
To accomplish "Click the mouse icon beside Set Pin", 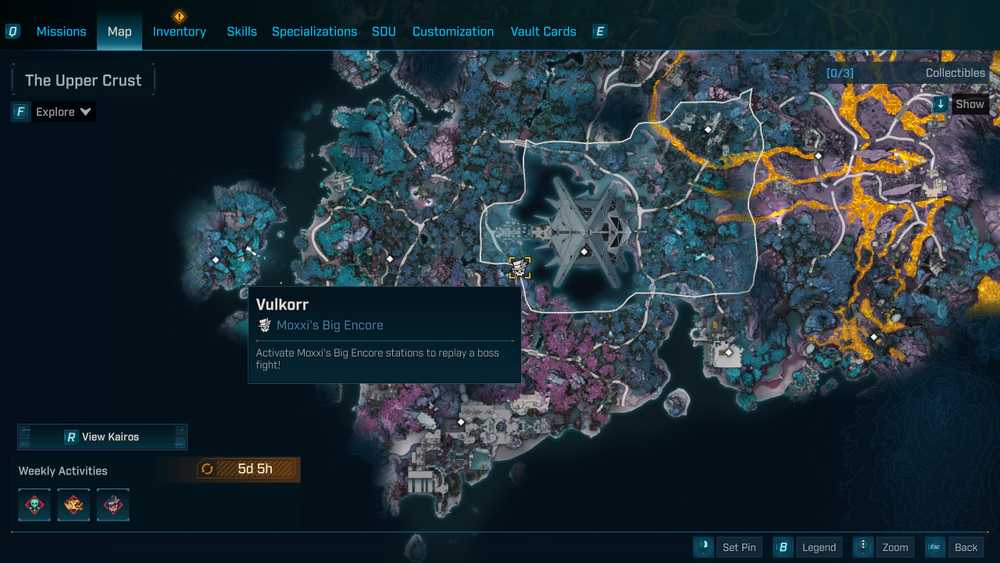I will pyautogui.click(x=703, y=547).
